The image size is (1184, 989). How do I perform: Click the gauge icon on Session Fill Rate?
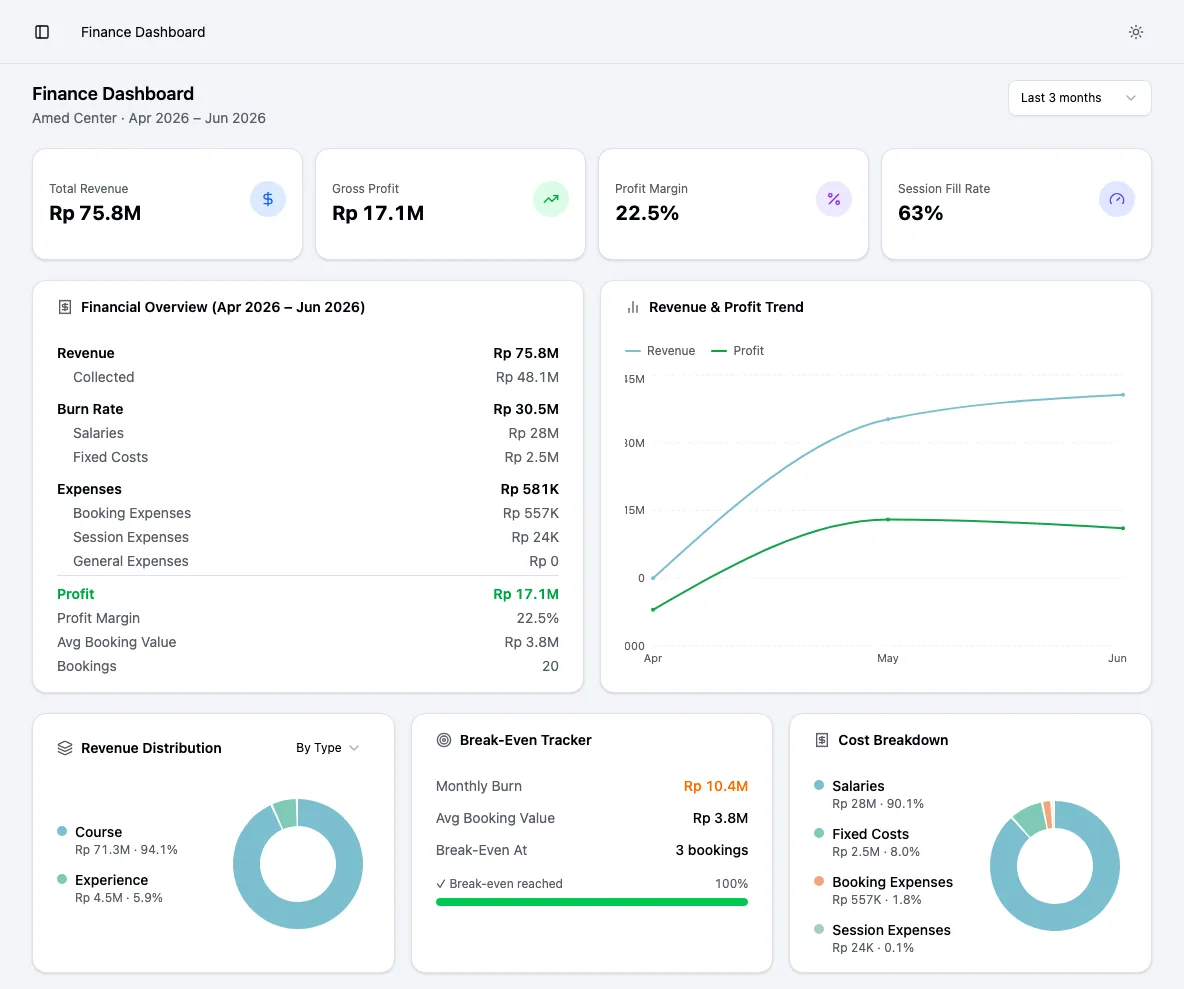pyautogui.click(x=1117, y=199)
